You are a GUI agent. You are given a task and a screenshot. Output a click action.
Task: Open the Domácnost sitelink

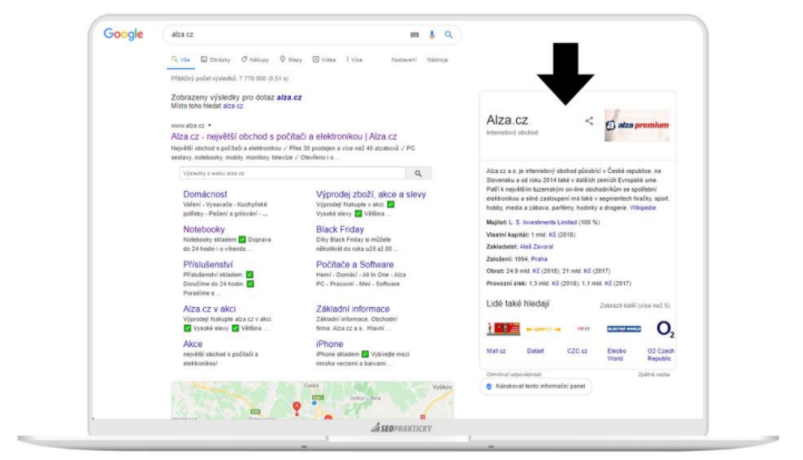coord(205,194)
